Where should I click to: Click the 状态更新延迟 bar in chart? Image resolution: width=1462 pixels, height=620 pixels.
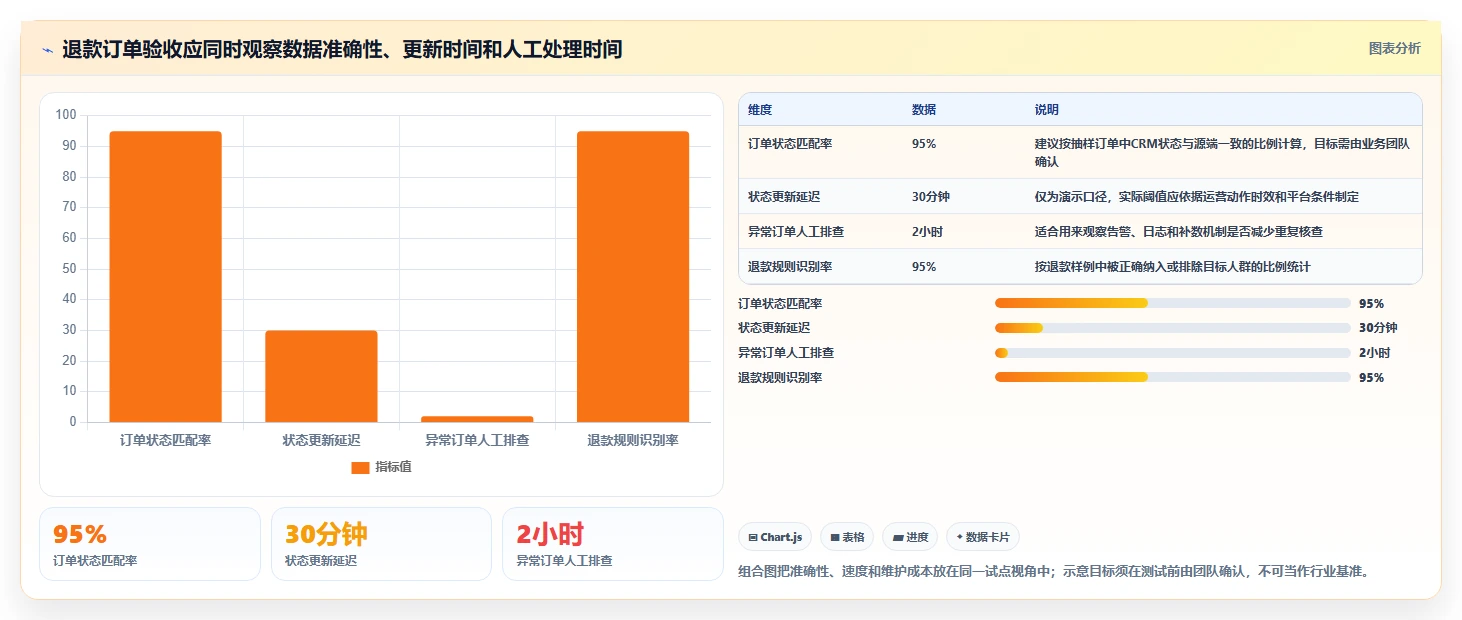[x=321, y=376]
